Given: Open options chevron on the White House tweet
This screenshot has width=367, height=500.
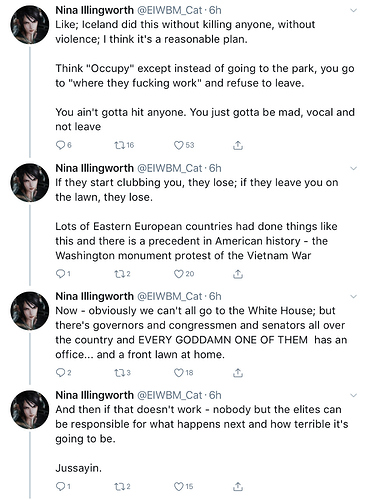Looking at the screenshot, I should click(353, 296).
